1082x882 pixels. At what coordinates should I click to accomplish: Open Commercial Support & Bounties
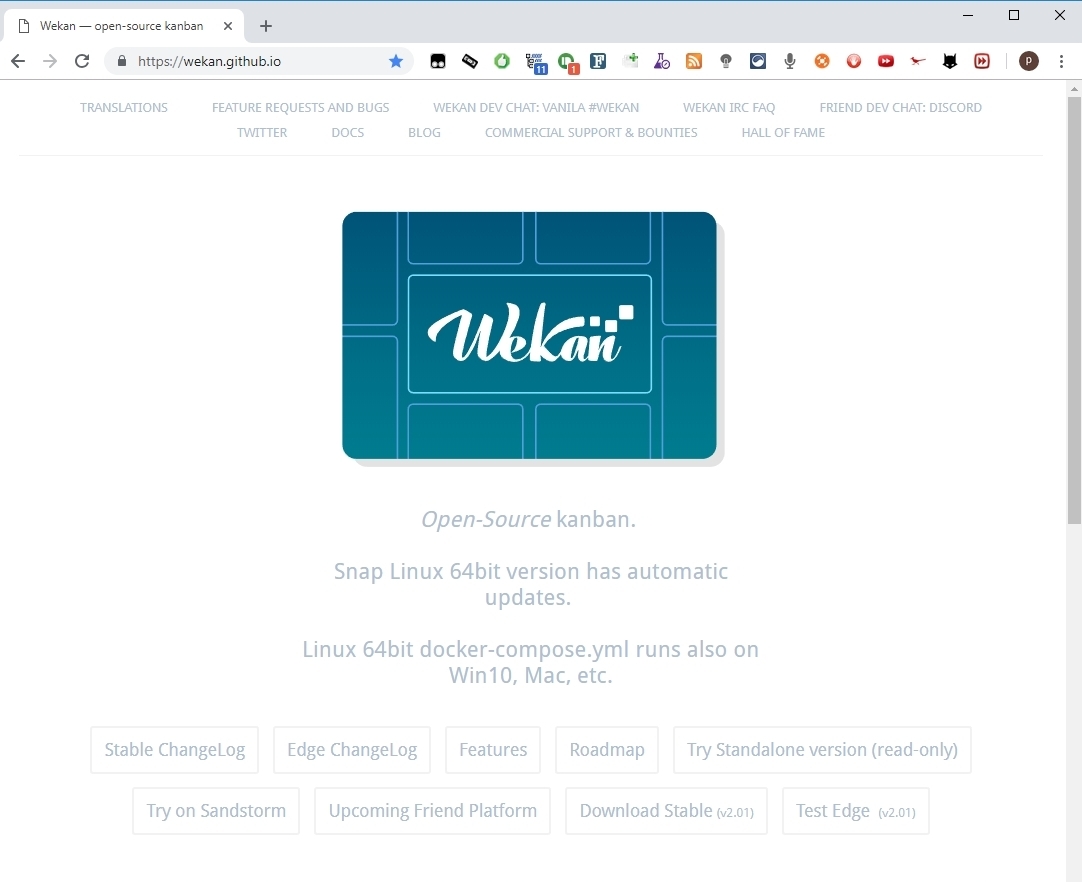[x=591, y=133]
